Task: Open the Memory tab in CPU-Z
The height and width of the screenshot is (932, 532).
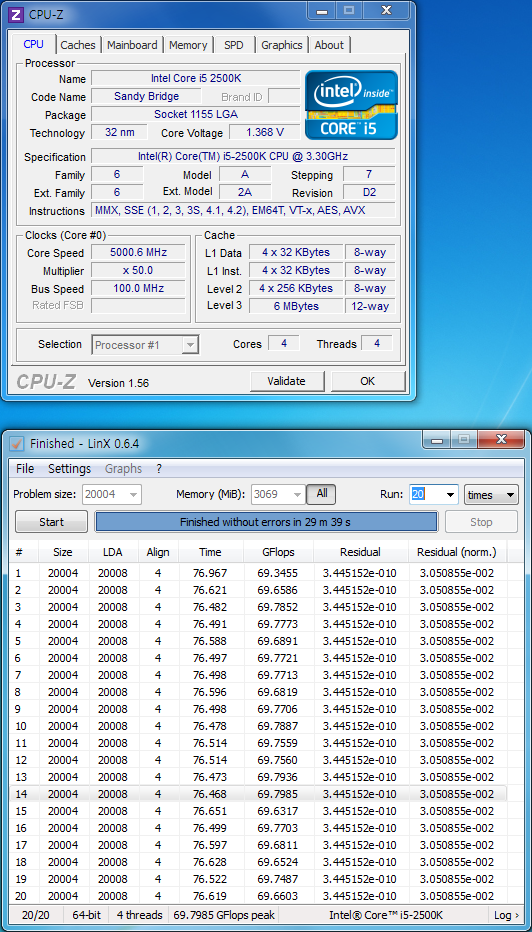Action: coord(188,45)
